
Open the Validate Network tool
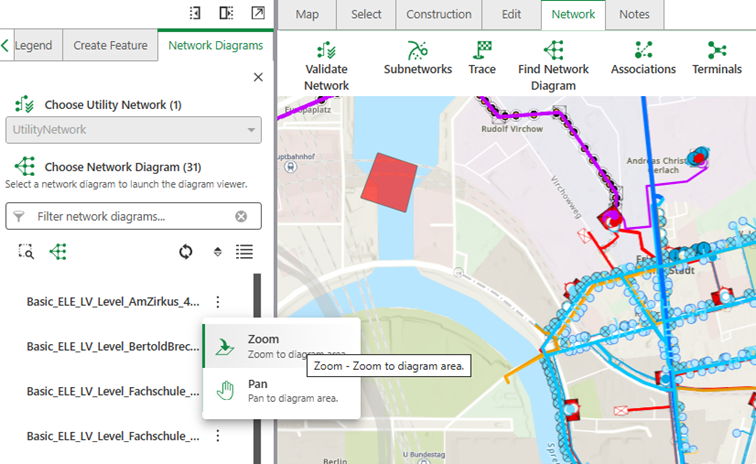326,67
